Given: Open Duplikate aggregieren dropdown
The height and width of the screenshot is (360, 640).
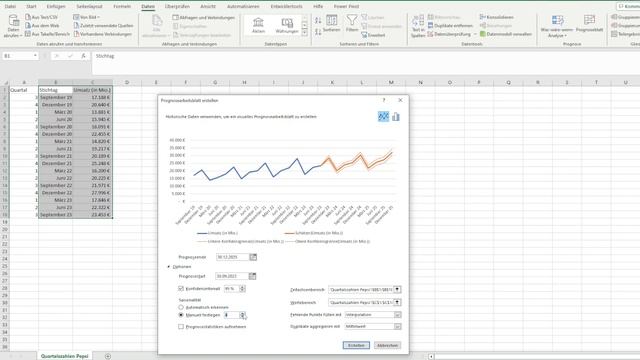Looking at the screenshot, I should 397,327.
